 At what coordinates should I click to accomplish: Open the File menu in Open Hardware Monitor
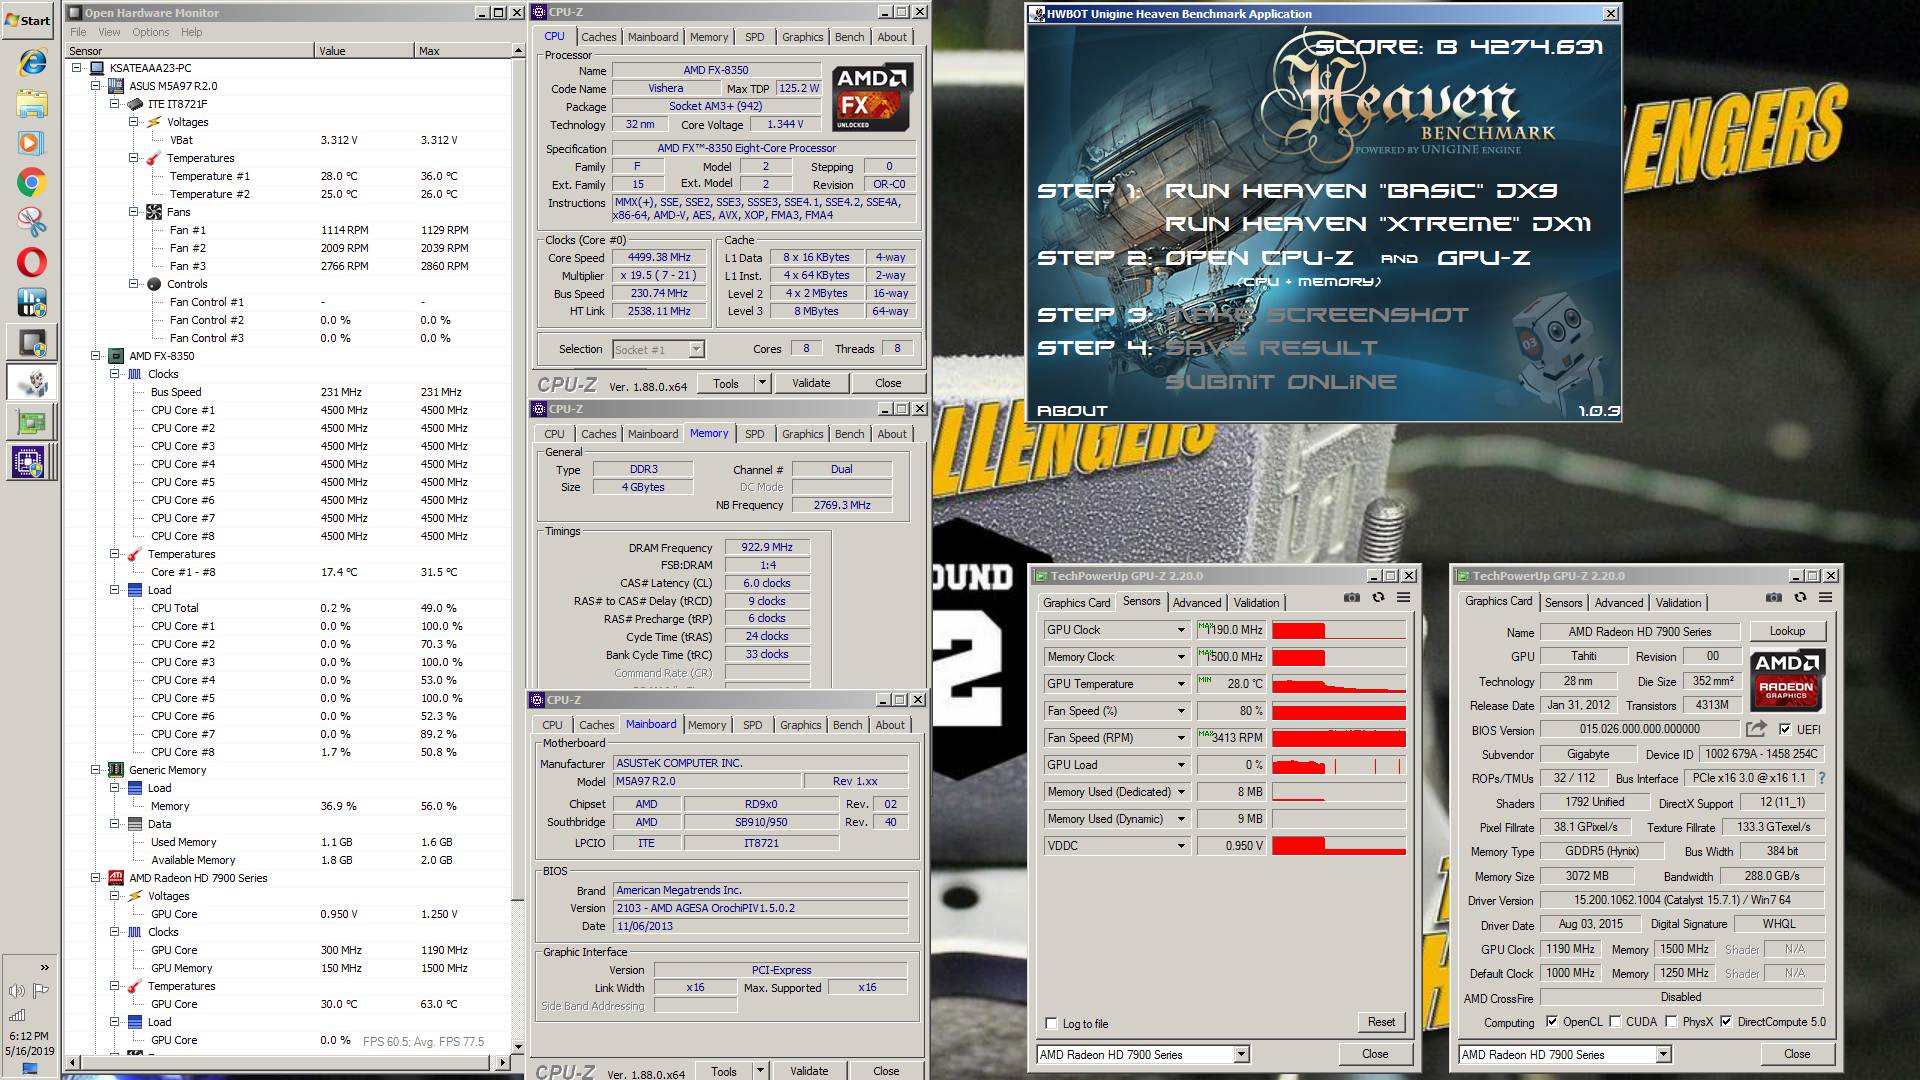click(x=78, y=32)
